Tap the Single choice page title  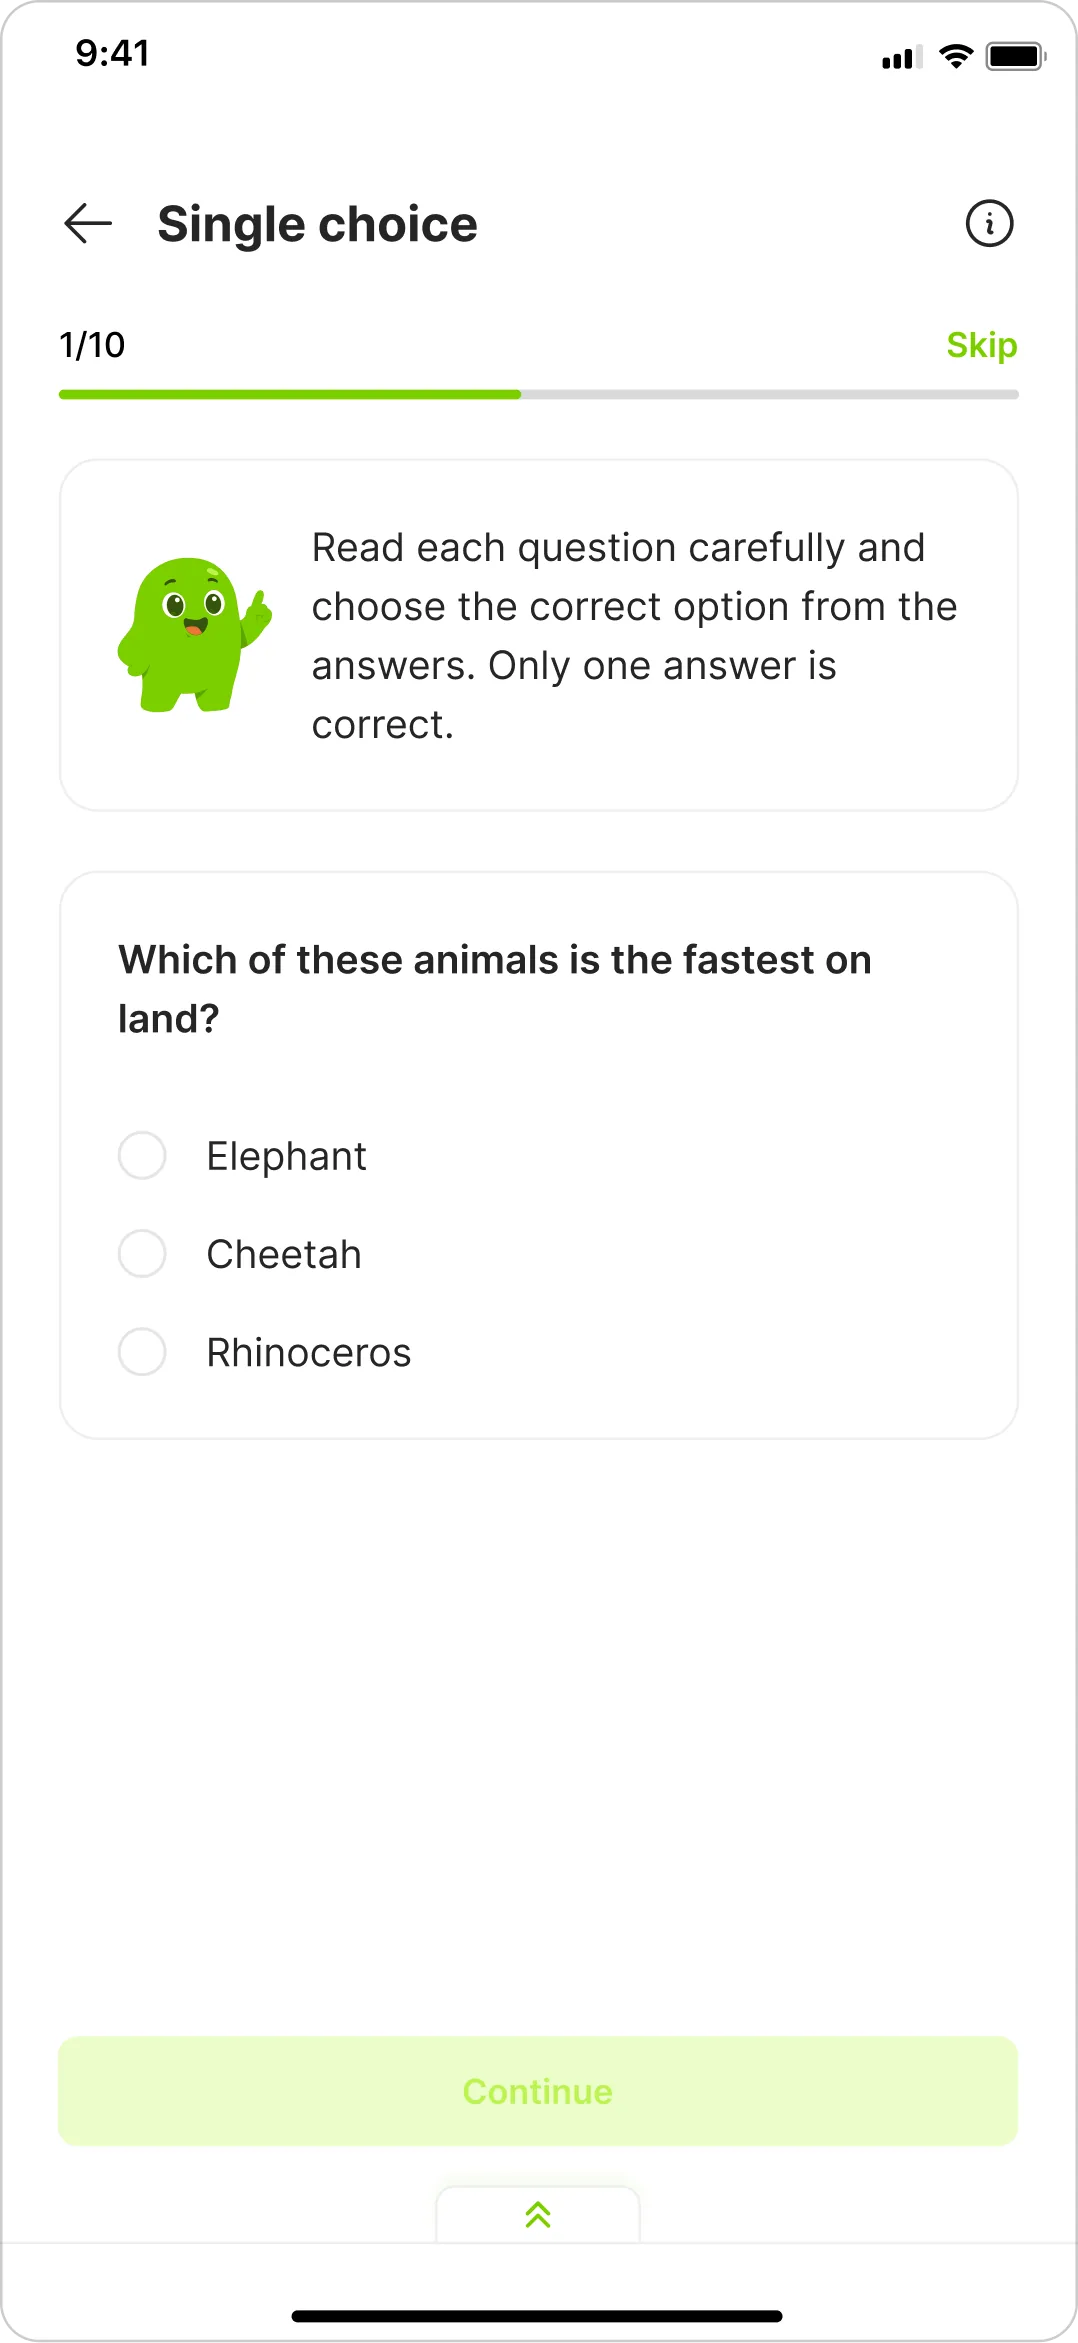(317, 224)
